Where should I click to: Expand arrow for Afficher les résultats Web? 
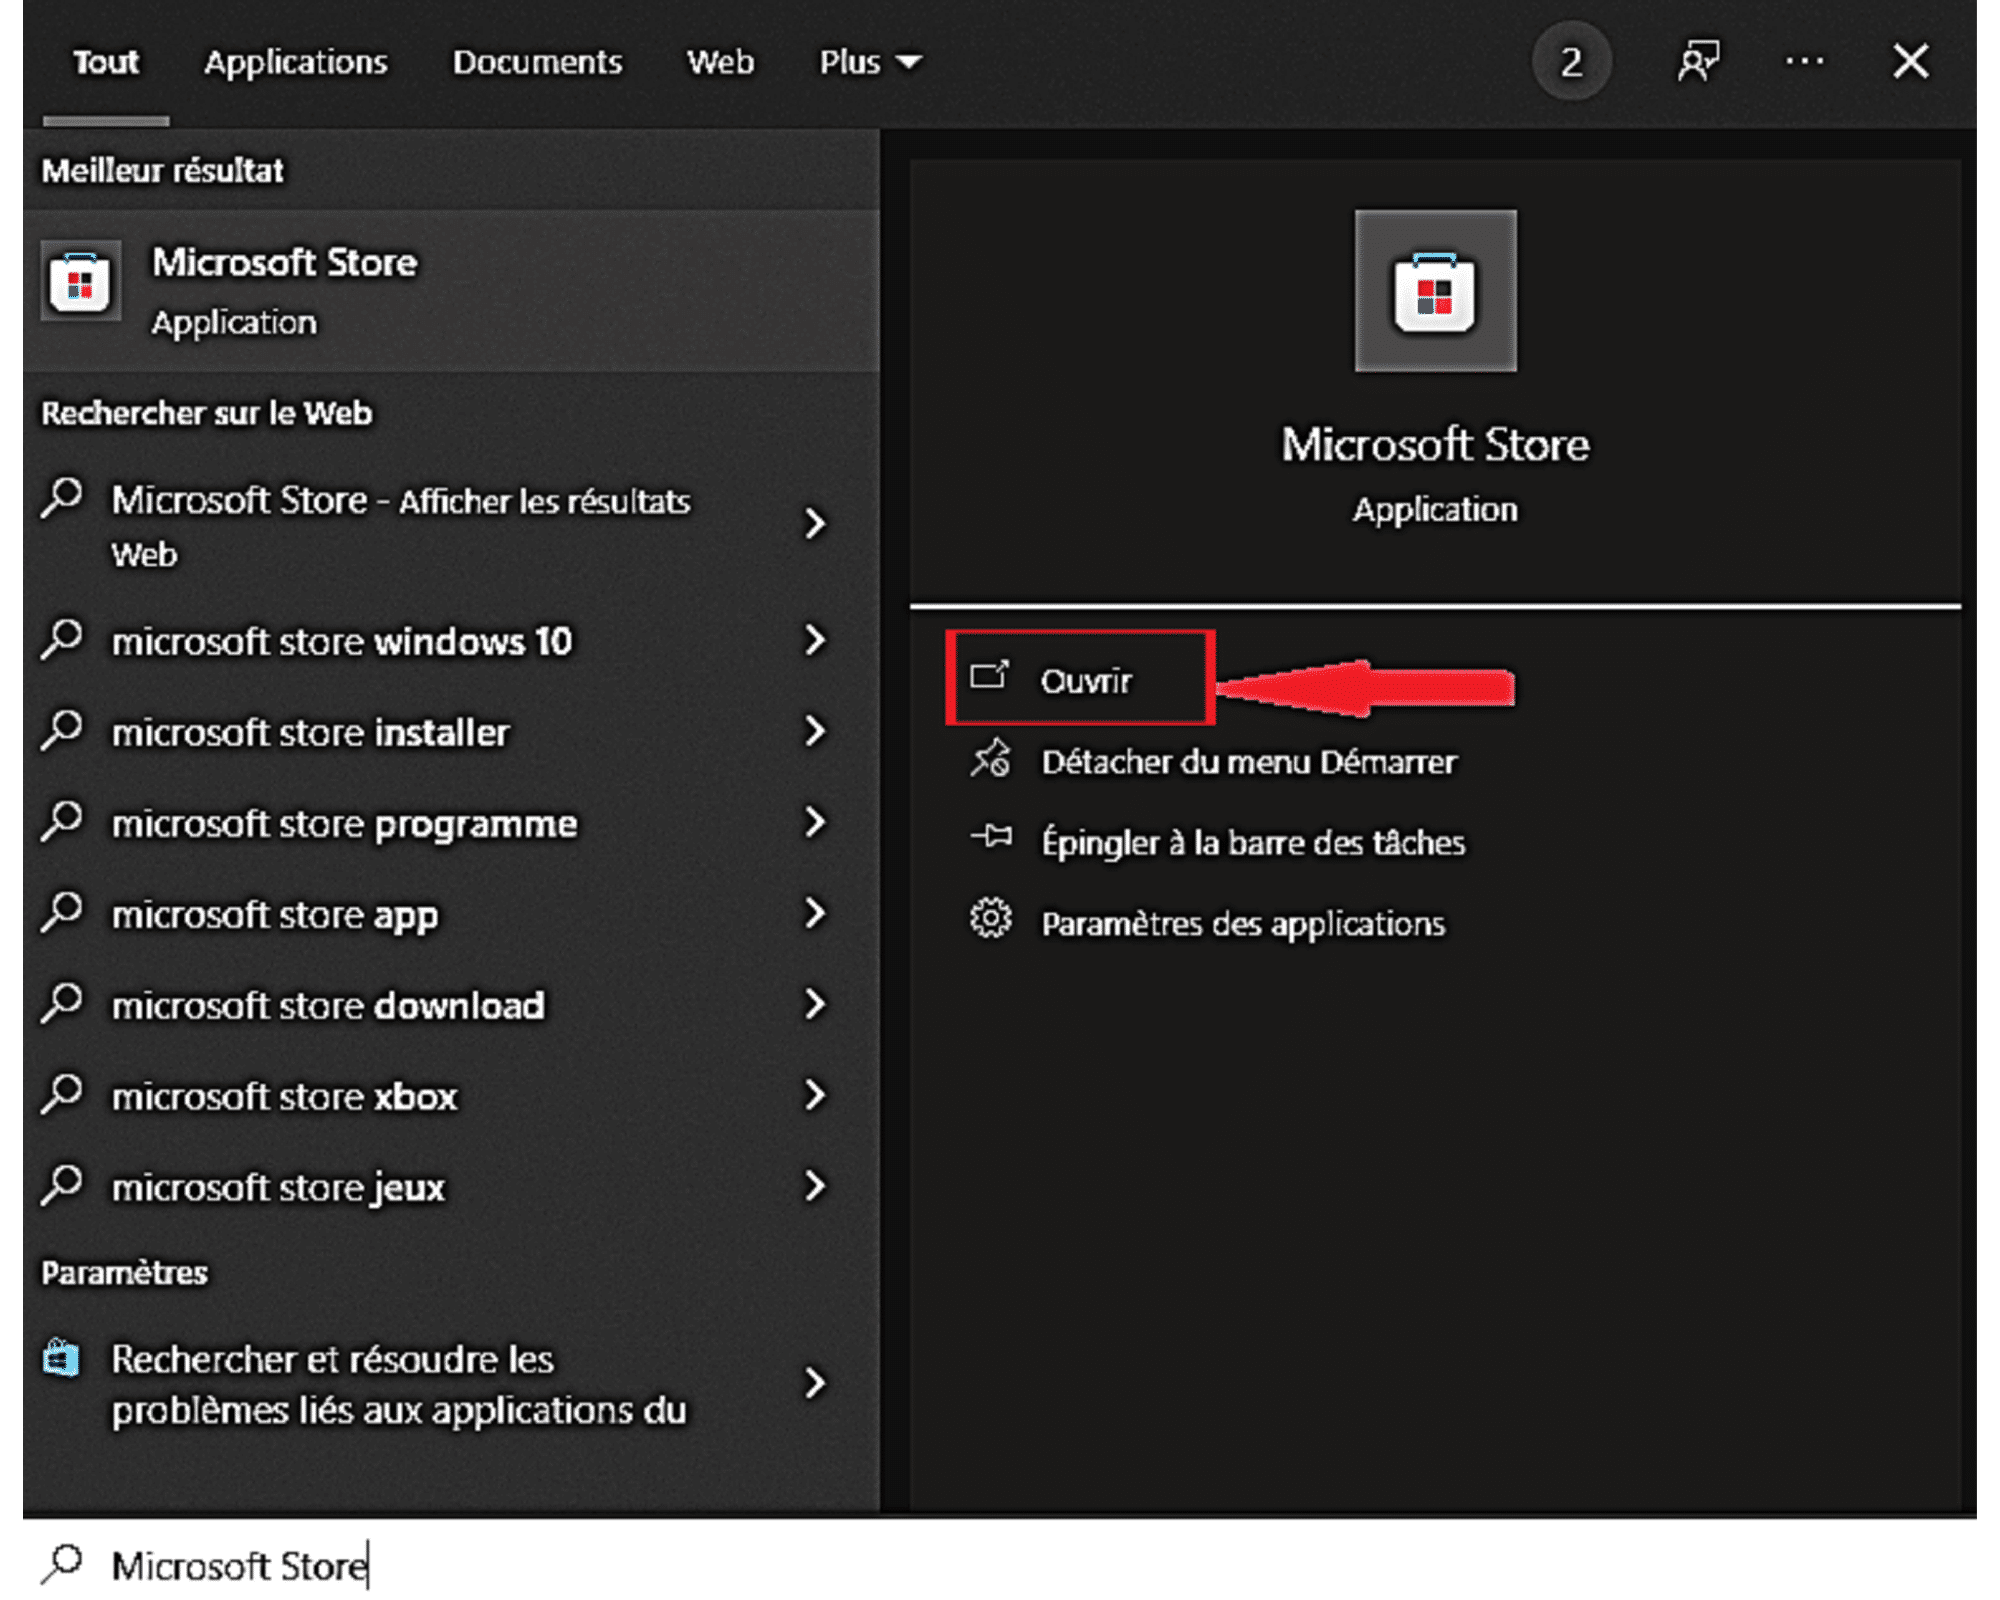(x=815, y=523)
